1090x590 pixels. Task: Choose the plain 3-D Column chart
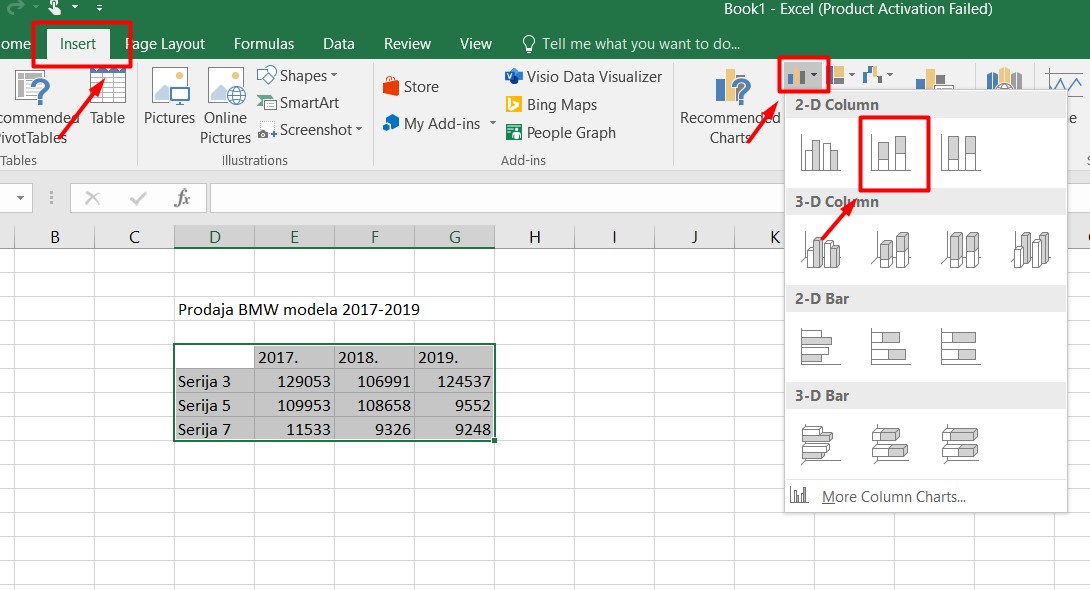[x=1031, y=249]
